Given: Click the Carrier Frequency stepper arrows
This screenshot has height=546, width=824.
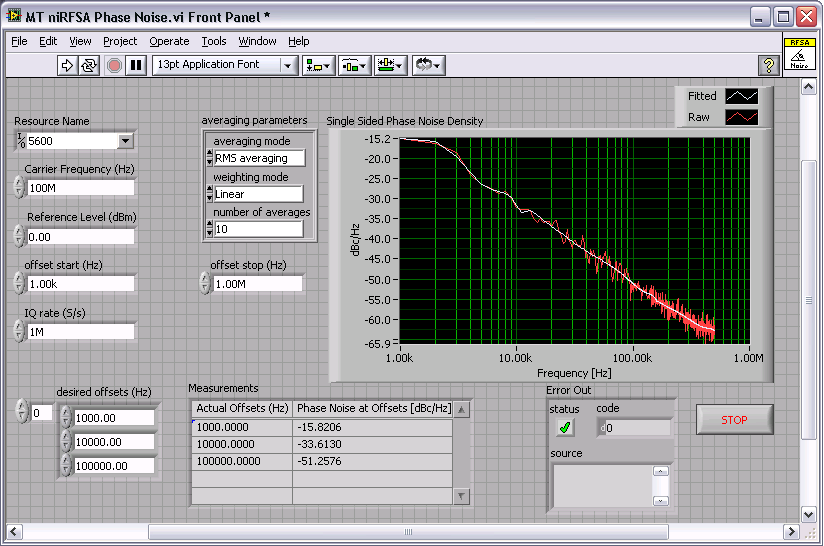Looking at the screenshot, I should [x=19, y=187].
